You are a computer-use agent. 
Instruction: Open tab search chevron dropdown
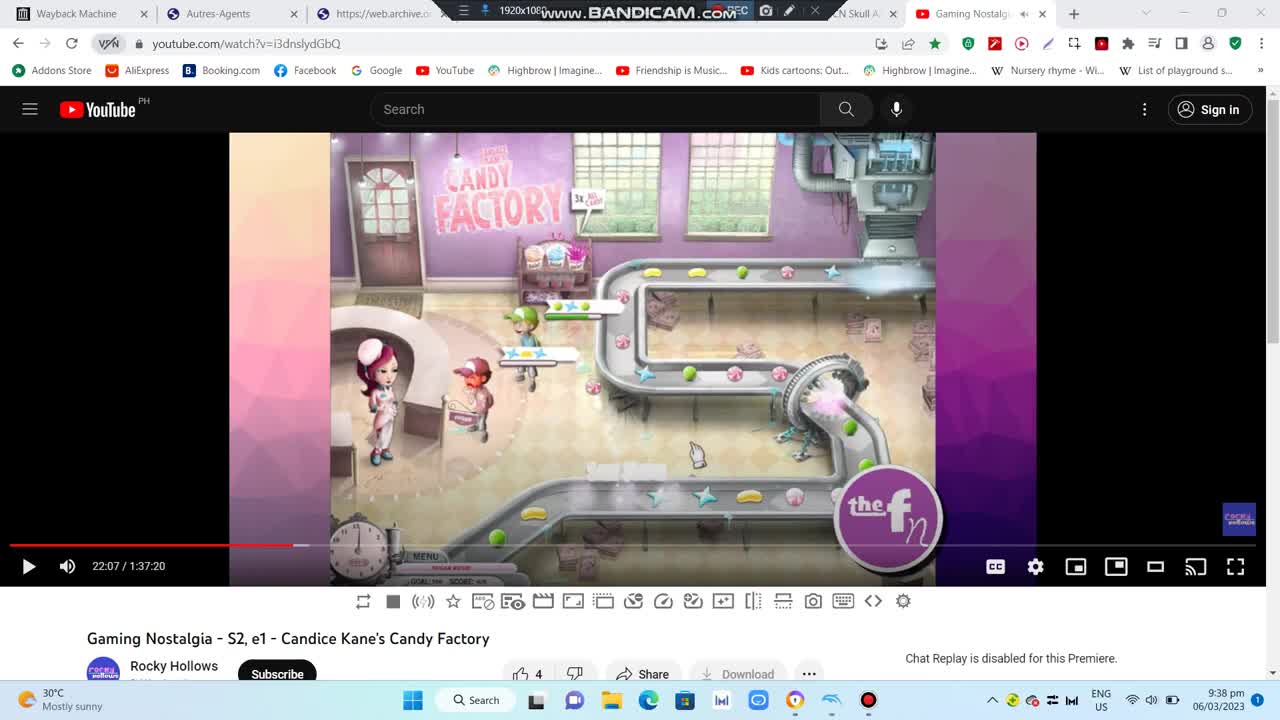1146,14
